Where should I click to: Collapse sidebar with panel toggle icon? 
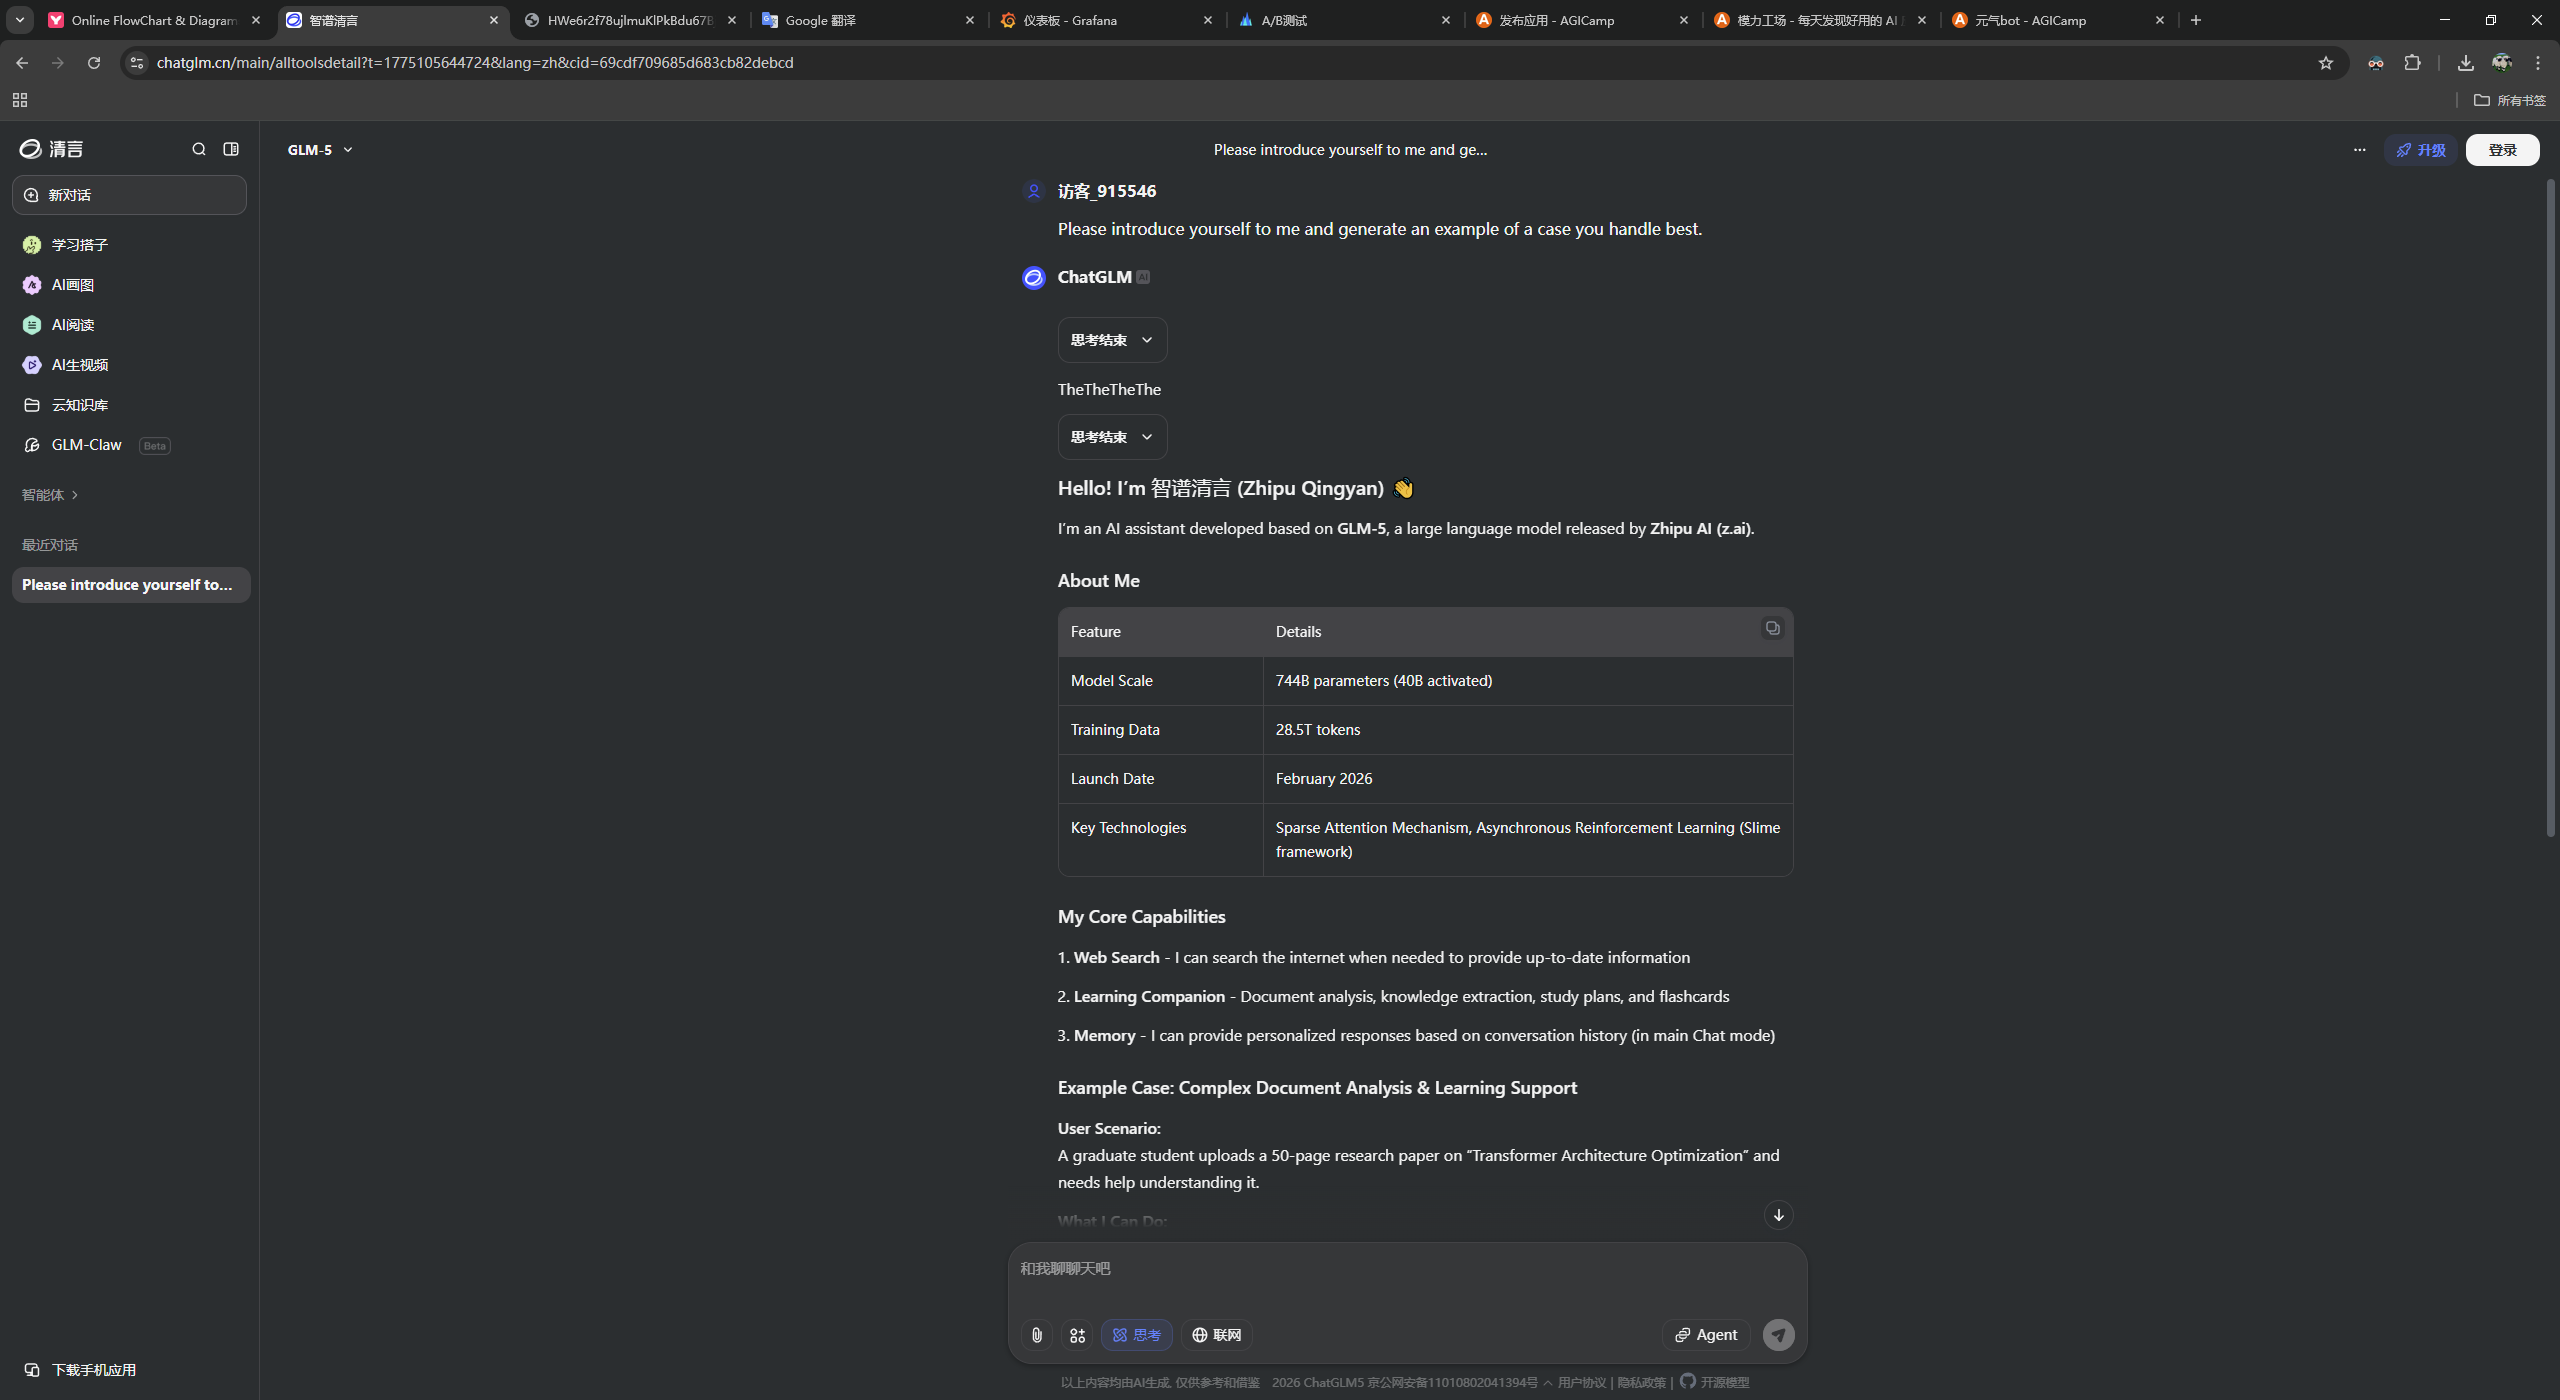point(231,149)
